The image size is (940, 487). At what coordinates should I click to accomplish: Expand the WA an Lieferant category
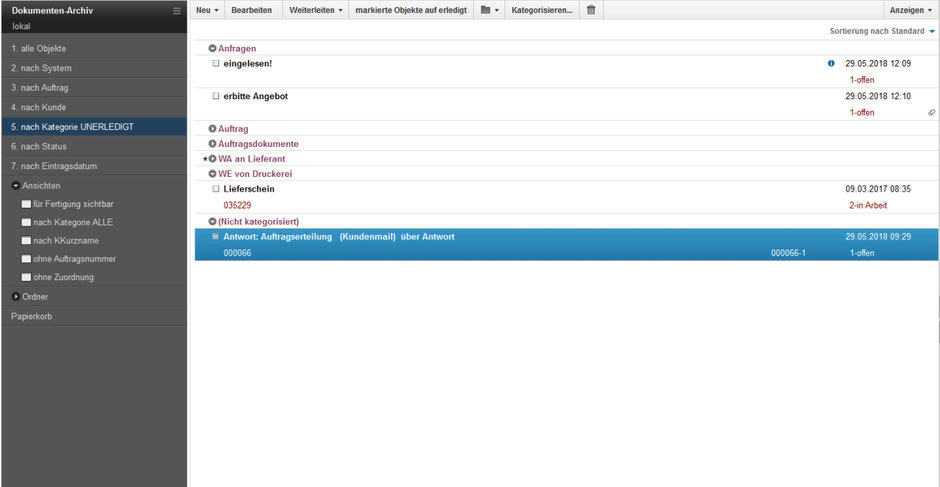tap(212, 160)
